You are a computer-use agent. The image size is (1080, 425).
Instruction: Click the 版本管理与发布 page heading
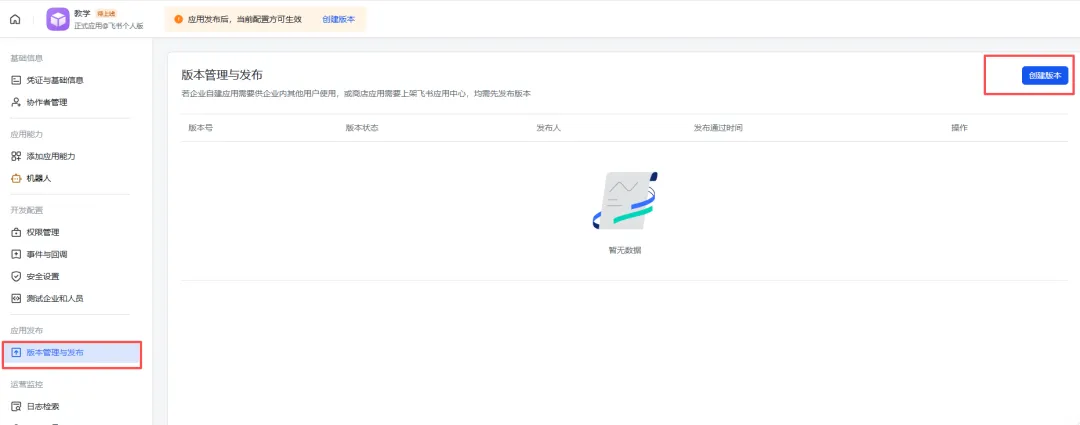click(222, 75)
